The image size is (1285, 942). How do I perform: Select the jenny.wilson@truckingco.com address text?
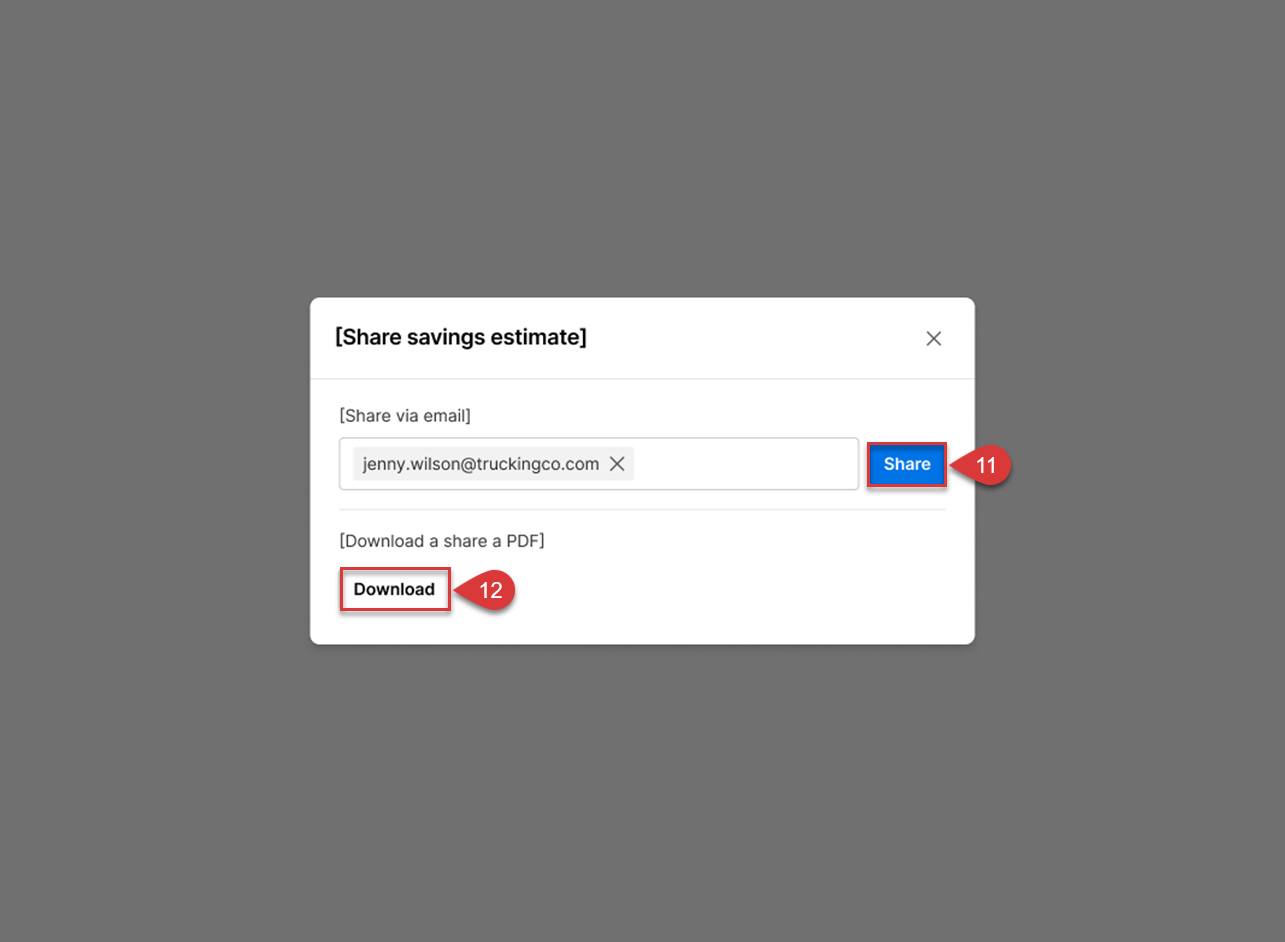(x=480, y=464)
